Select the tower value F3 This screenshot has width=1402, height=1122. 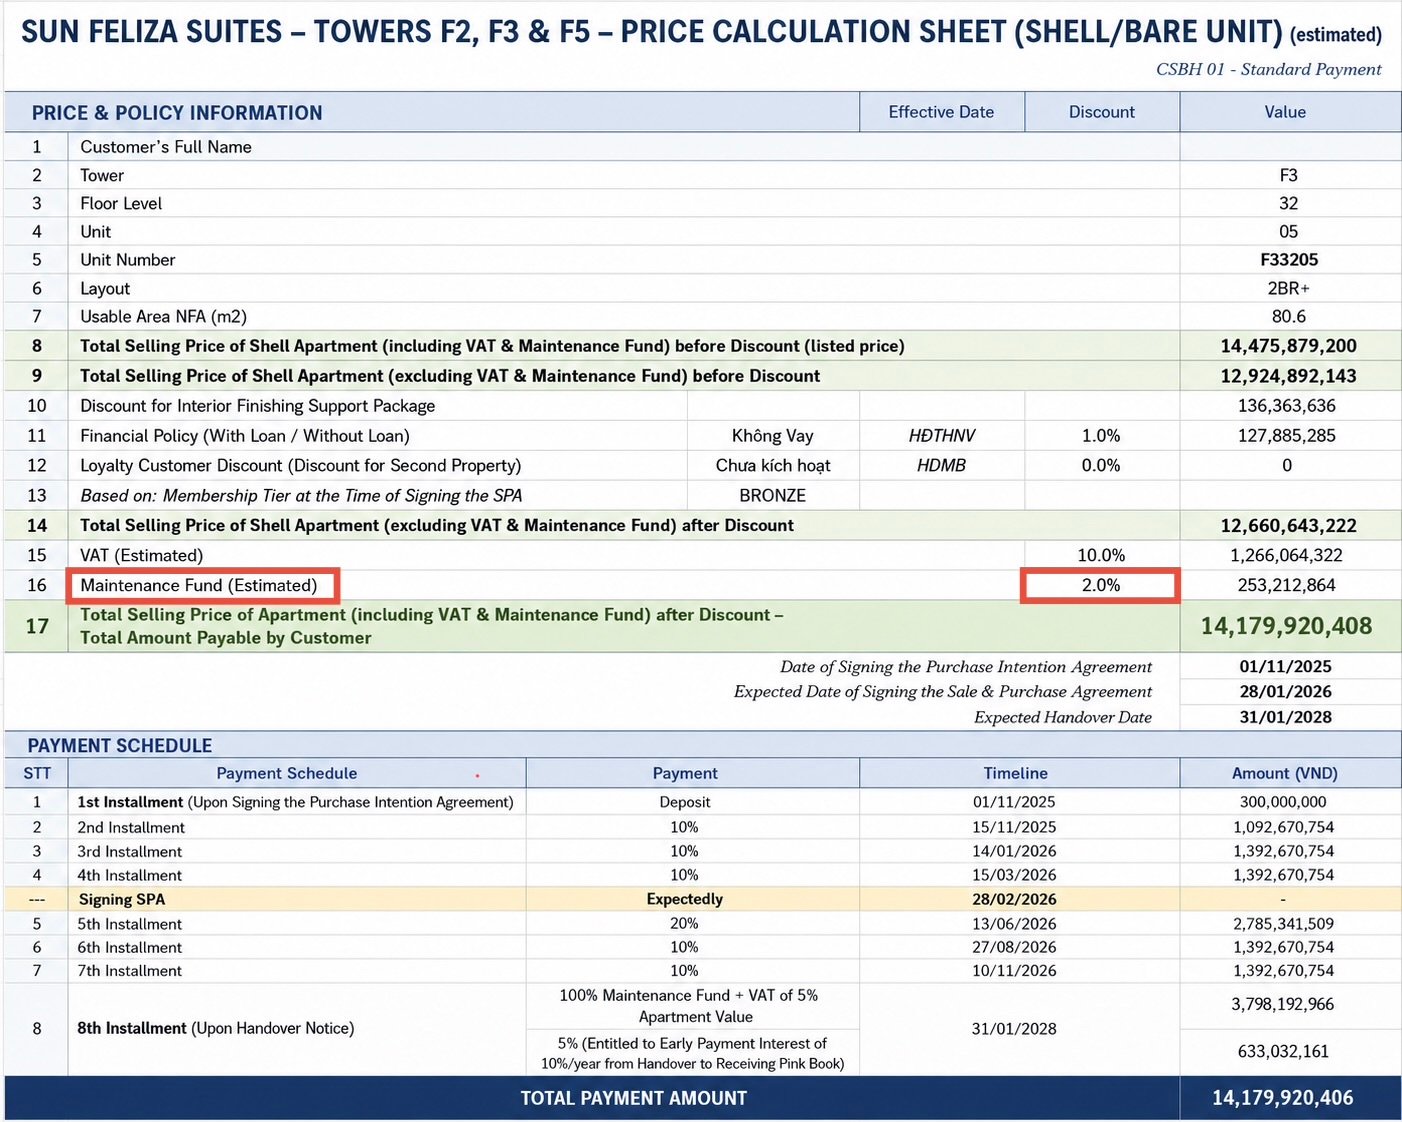tap(1288, 175)
